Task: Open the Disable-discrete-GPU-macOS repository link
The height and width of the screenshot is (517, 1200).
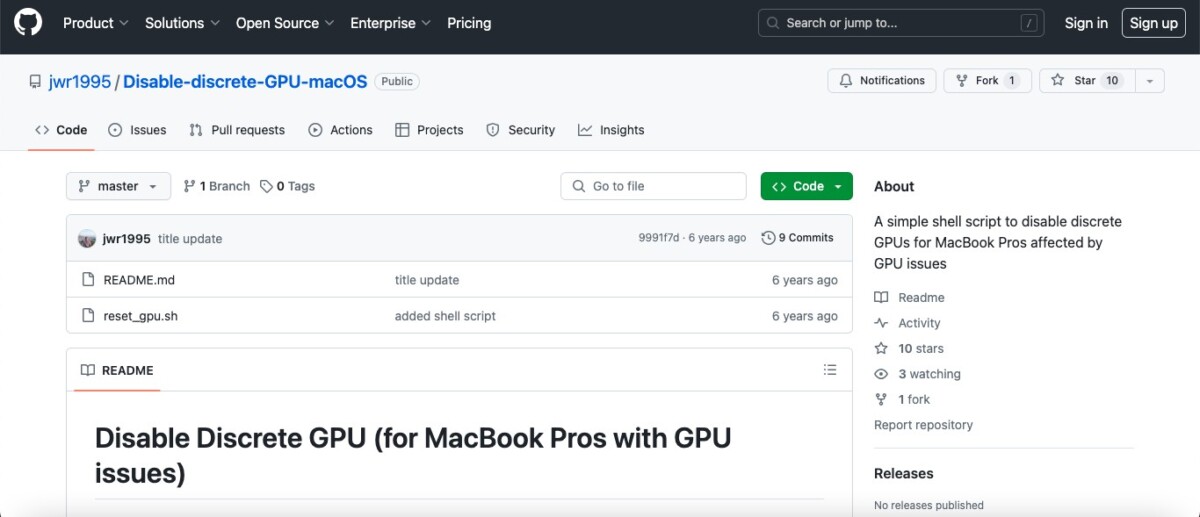Action: pyautogui.click(x=245, y=81)
